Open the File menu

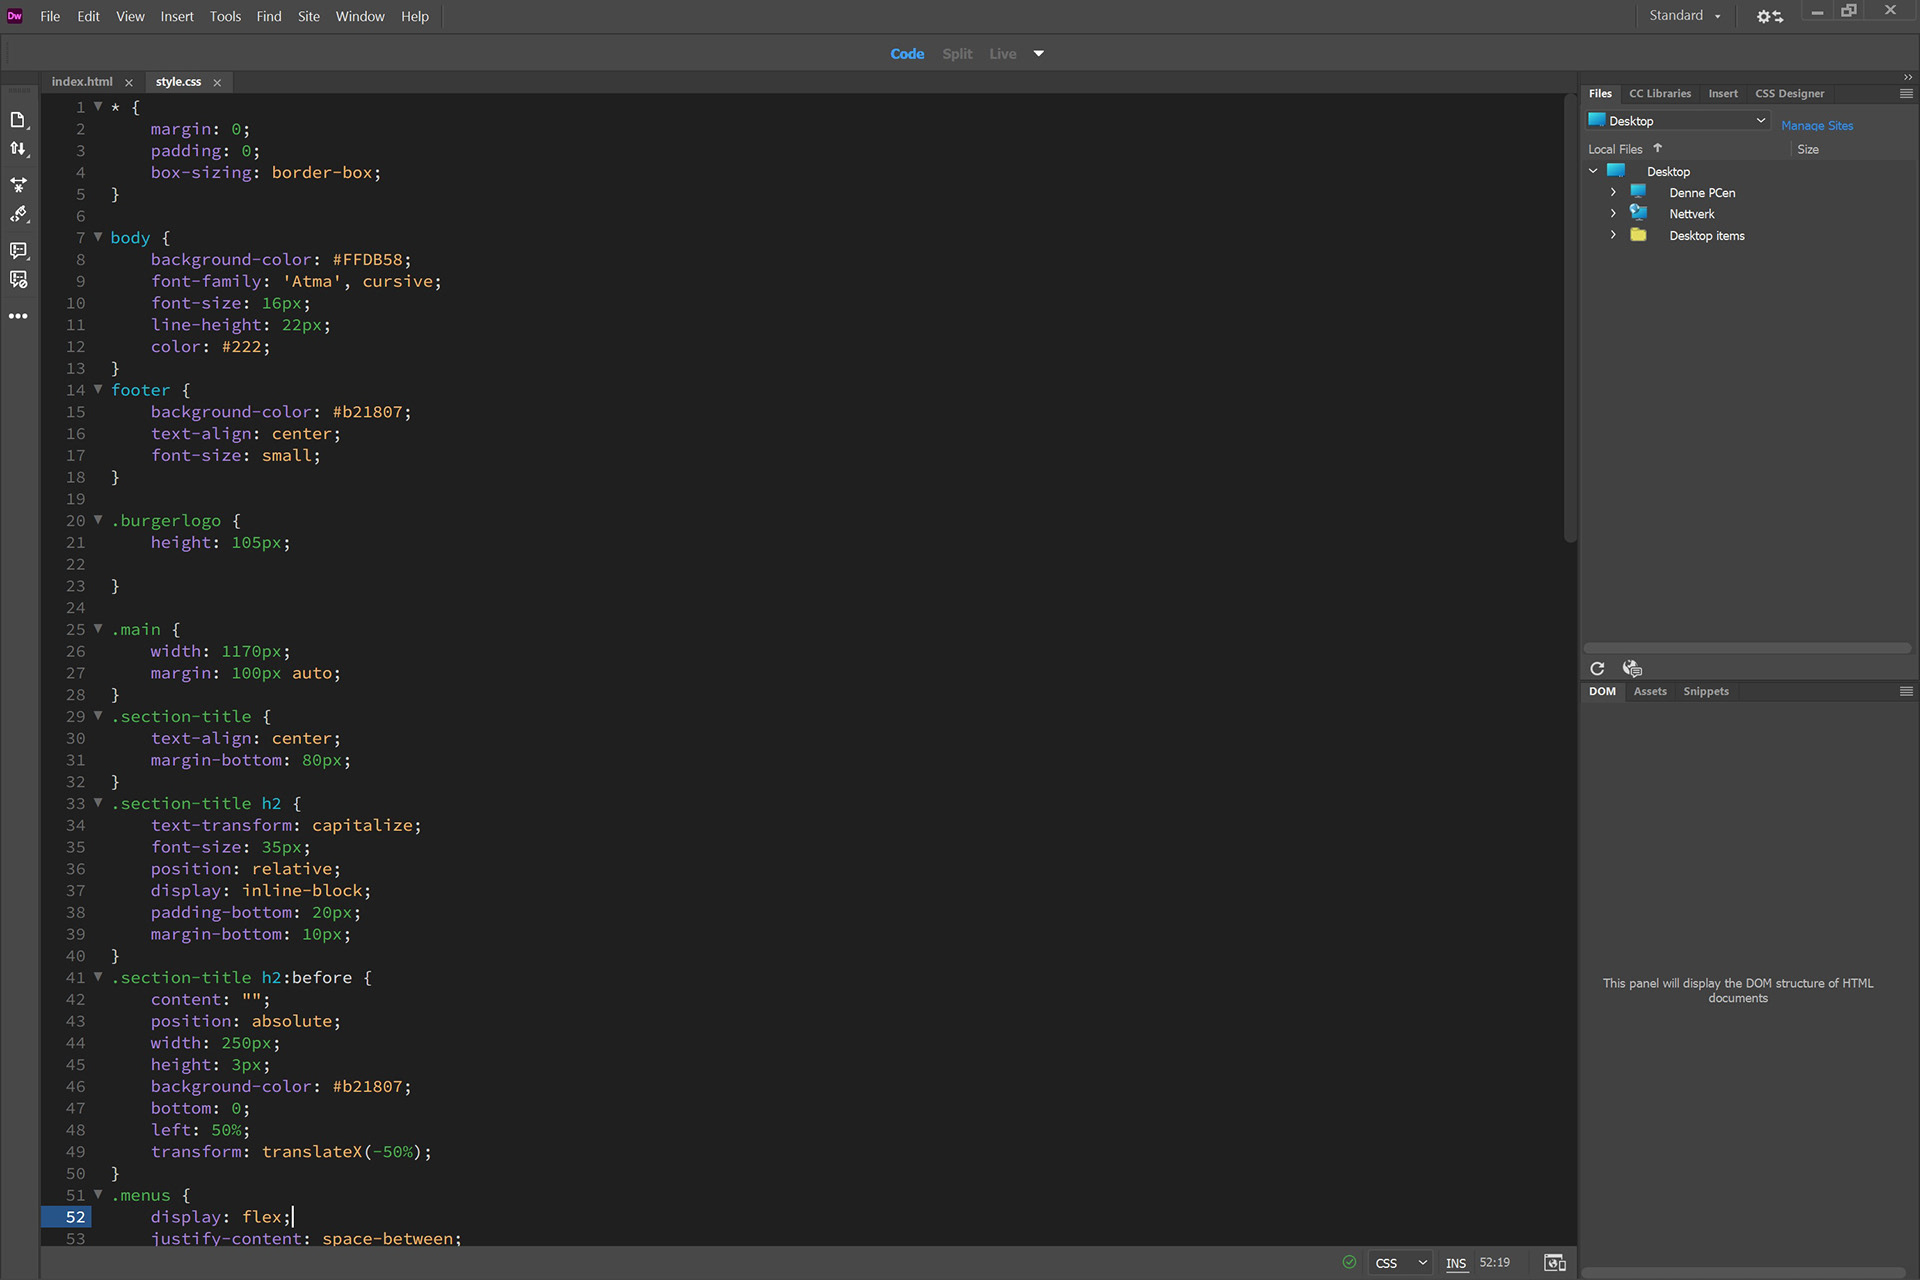50,16
